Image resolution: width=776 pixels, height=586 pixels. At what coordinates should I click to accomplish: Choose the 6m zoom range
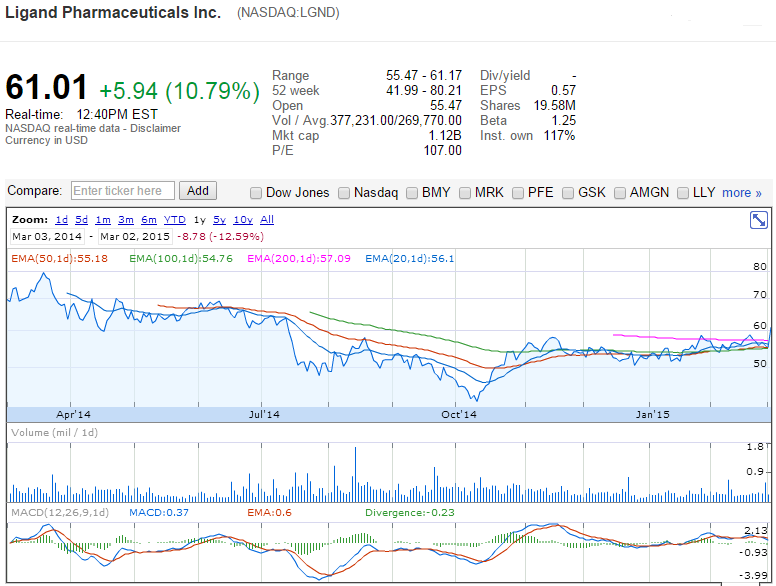tap(148, 220)
